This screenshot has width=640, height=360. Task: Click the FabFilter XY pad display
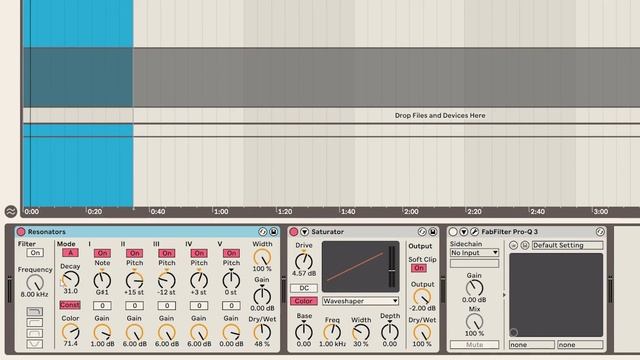tap(556, 295)
